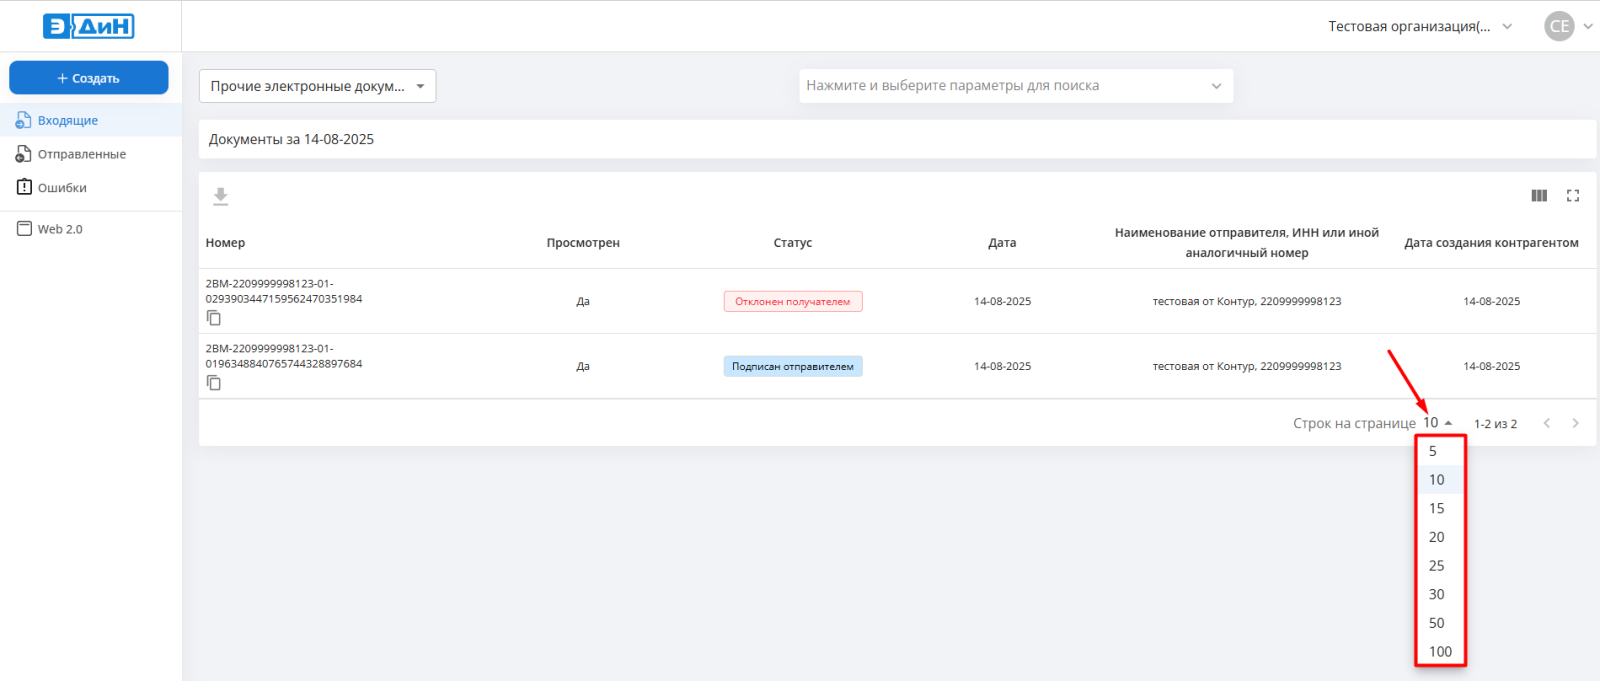Expand the document type dropdown
The width and height of the screenshot is (1600, 681).
pos(317,86)
